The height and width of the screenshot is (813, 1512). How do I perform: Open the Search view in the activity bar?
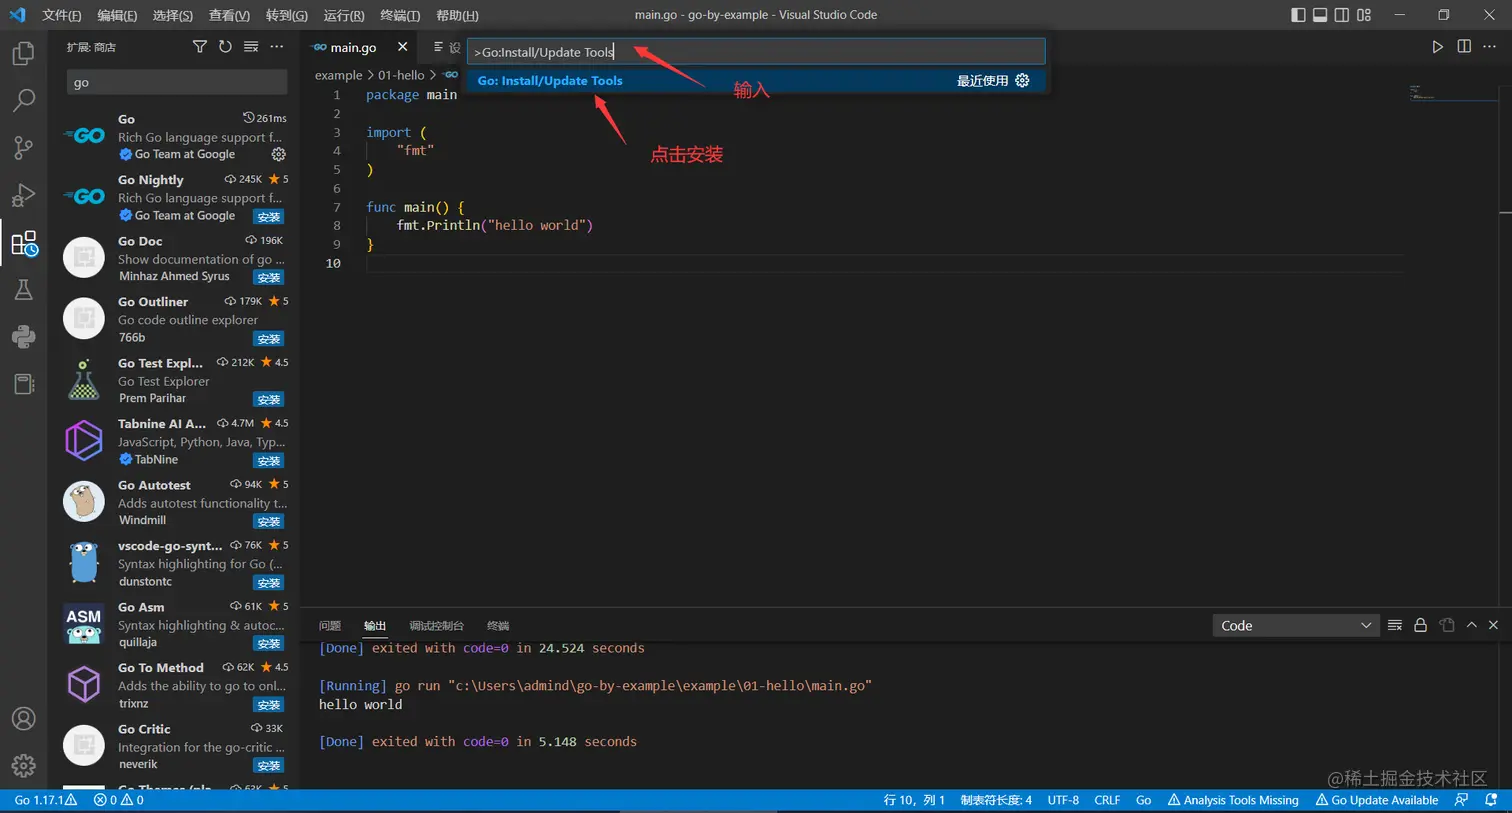click(x=23, y=100)
